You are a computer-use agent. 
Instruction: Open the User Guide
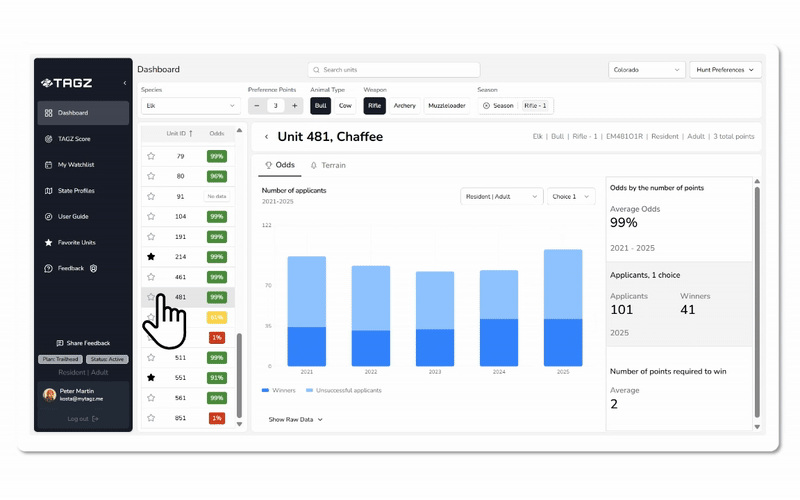pos(72,217)
